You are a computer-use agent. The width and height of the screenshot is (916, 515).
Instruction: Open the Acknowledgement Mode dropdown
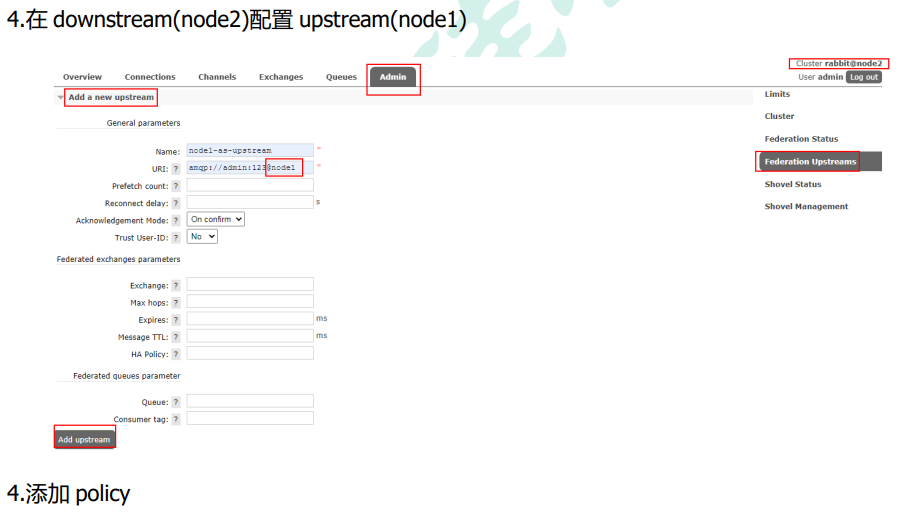click(216, 220)
